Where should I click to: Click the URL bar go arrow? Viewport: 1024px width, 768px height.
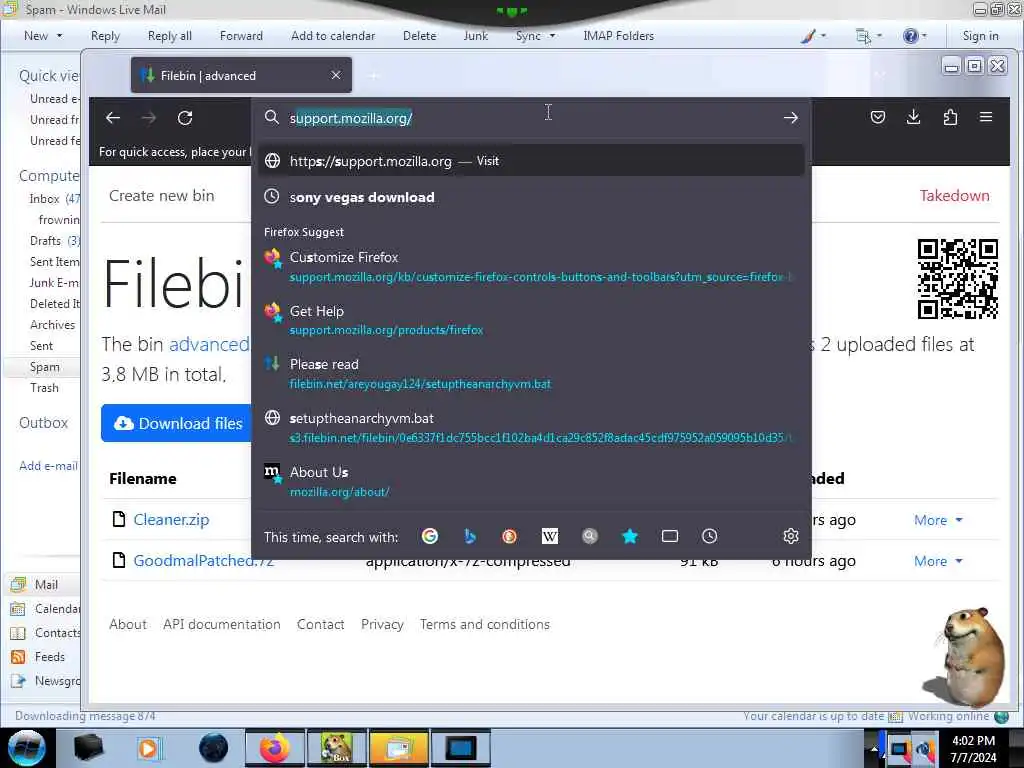click(x=791, y=118)
